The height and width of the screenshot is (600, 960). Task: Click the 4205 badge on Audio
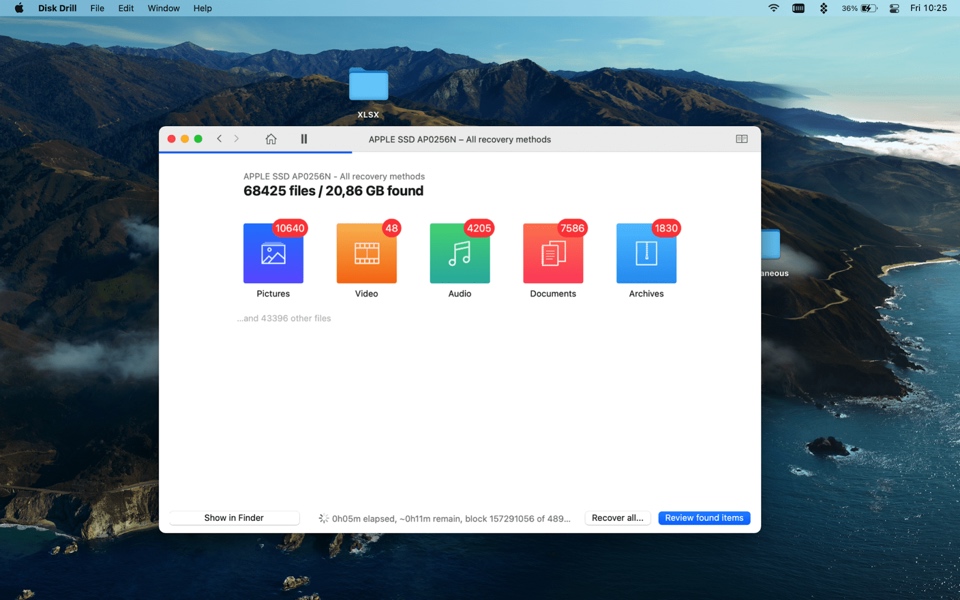pyautogui.click(x=479, y=228)
